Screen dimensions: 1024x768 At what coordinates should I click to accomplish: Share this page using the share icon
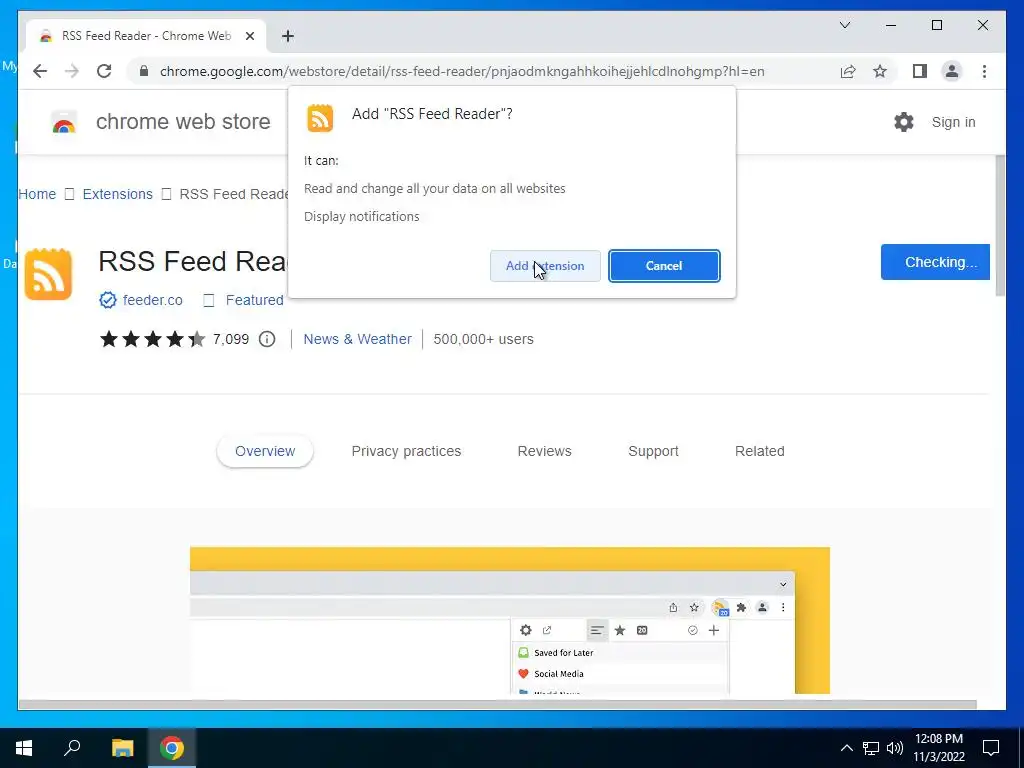[848, 71]
